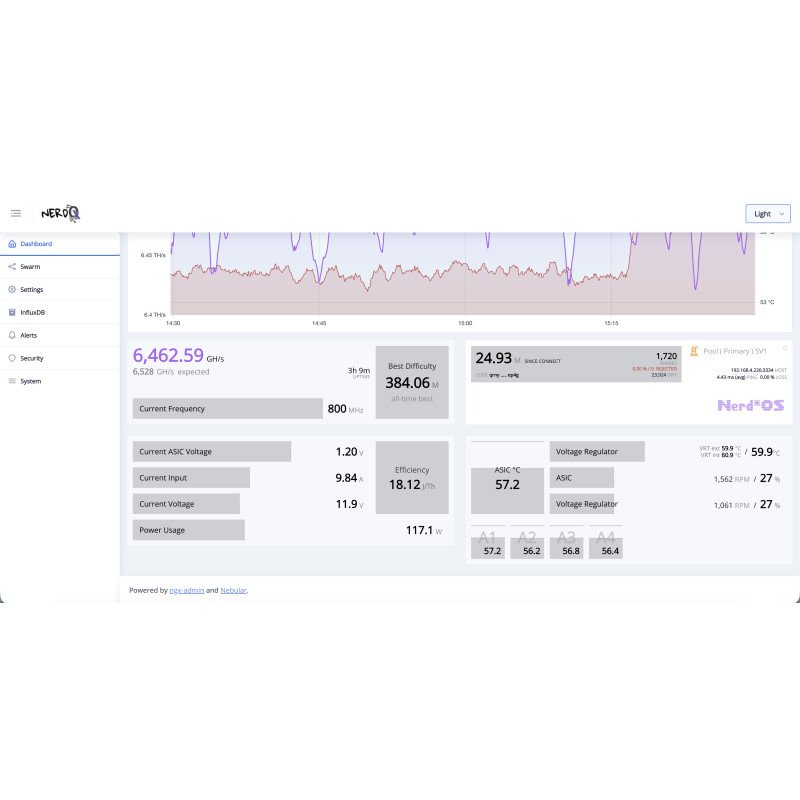Click the lower Voltage Regulator fan bar

pyautogui.click(x=582, y=504)
